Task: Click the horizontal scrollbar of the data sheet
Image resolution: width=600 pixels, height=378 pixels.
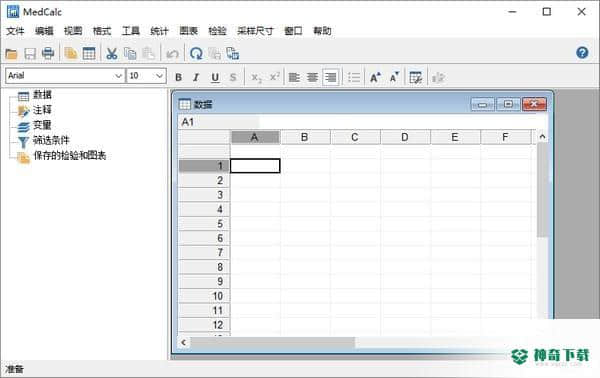Action: point(272,342)
